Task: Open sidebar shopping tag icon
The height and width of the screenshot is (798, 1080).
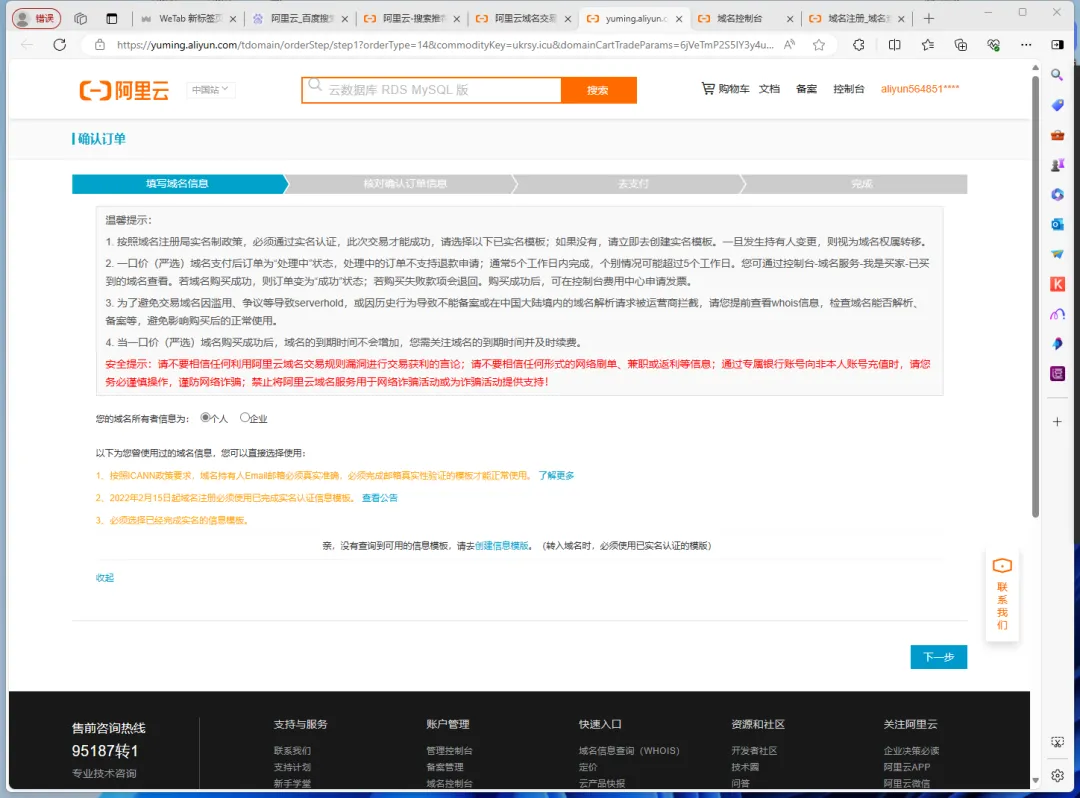Action: click(1057, 105)
